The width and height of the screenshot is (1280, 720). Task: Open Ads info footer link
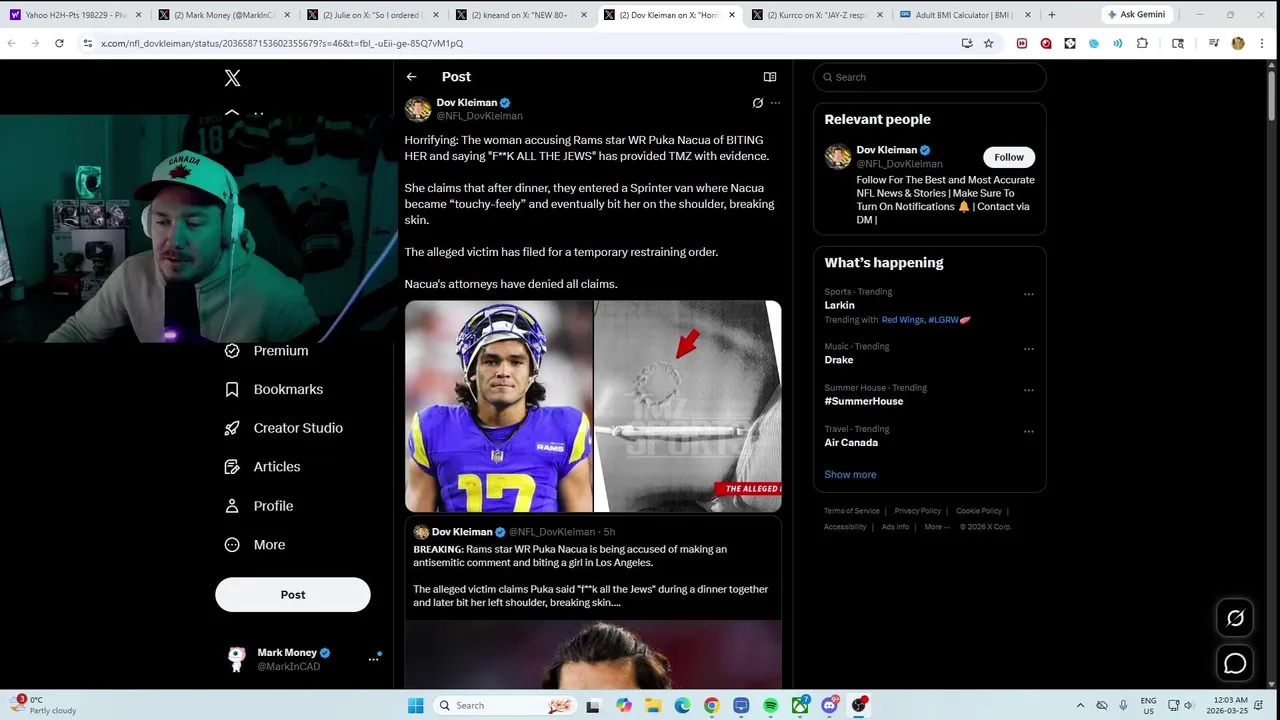click(895, 527)
